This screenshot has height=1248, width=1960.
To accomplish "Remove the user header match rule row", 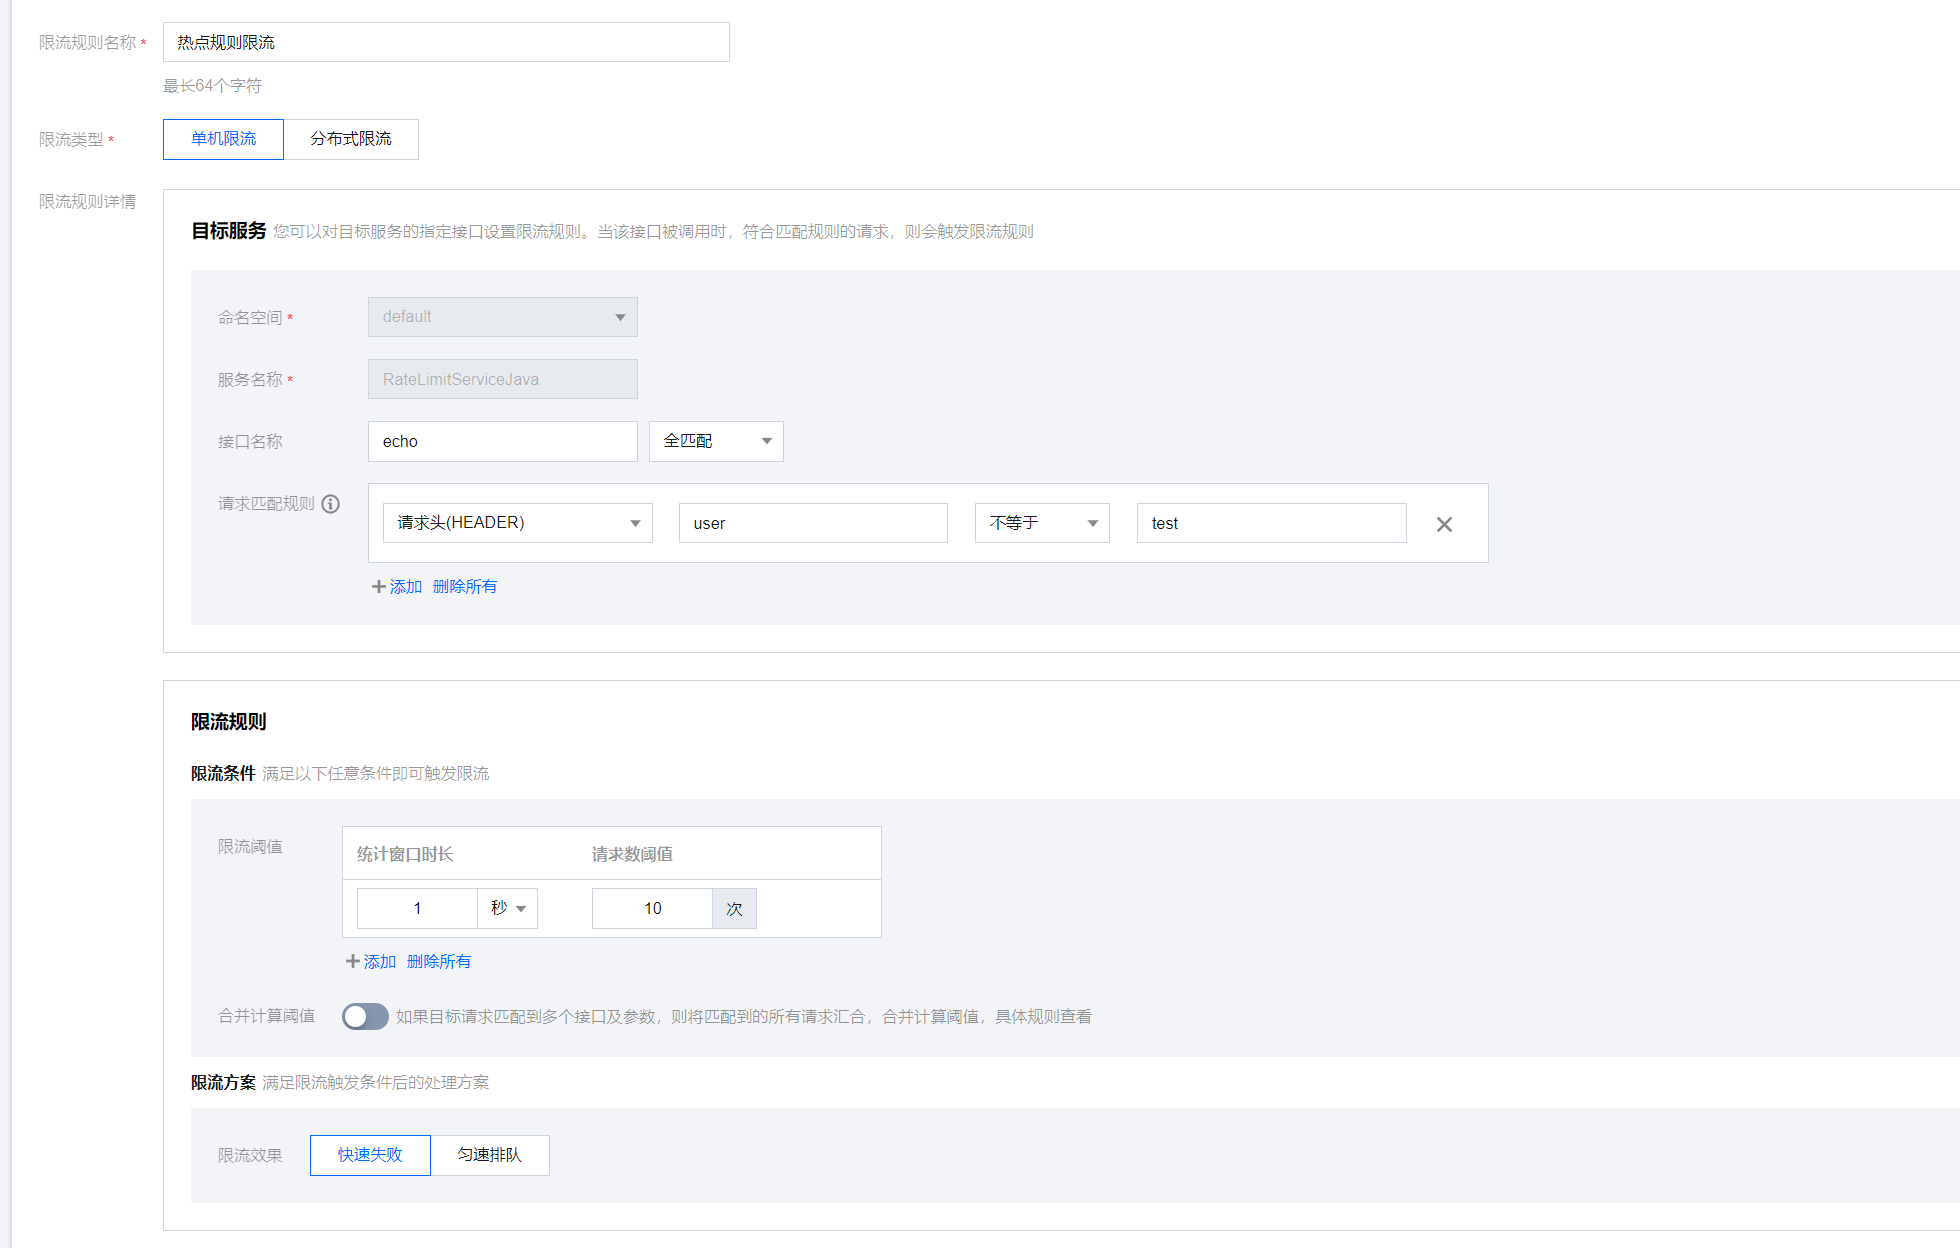I will pyautogui.click(x=1444, y=524).
